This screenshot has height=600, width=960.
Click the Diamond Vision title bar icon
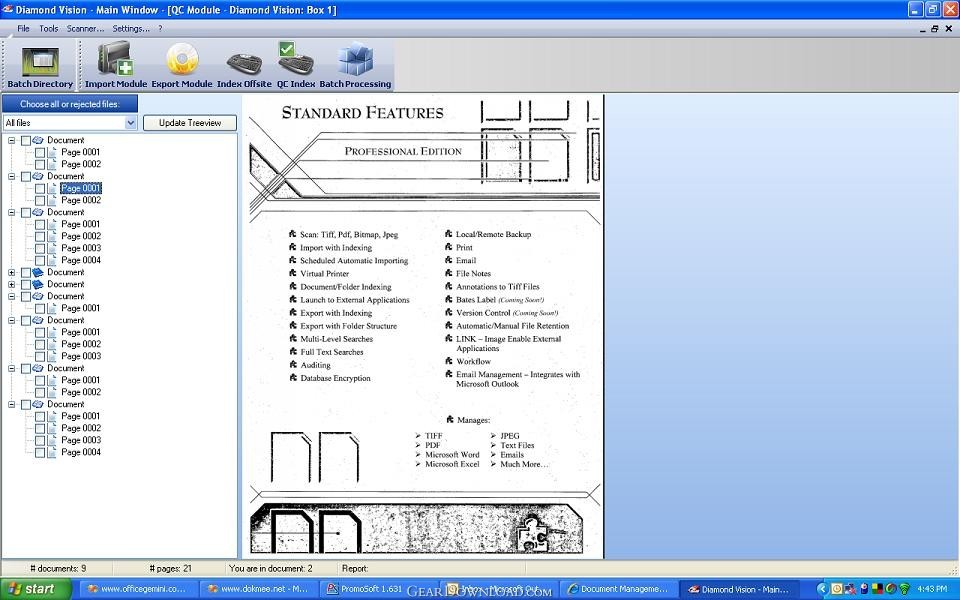point(7,9)
